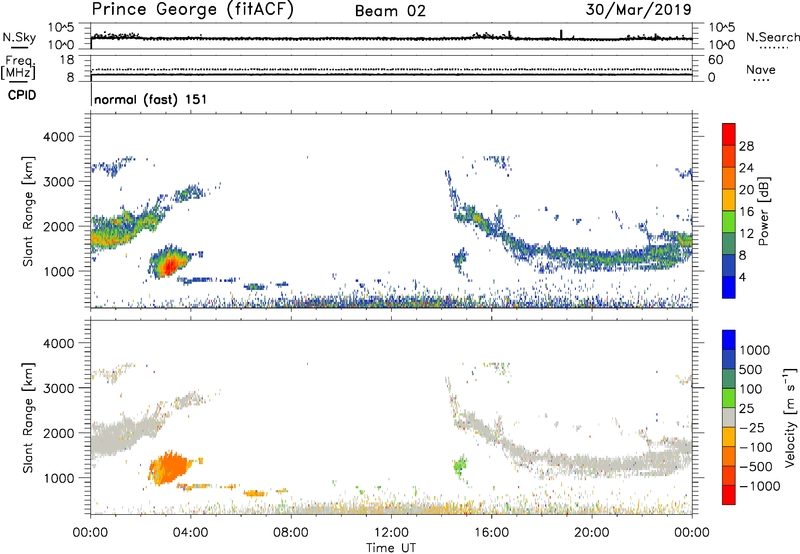
Task: Pick the red Velocity segment below -1000
Action: (729, 495)
